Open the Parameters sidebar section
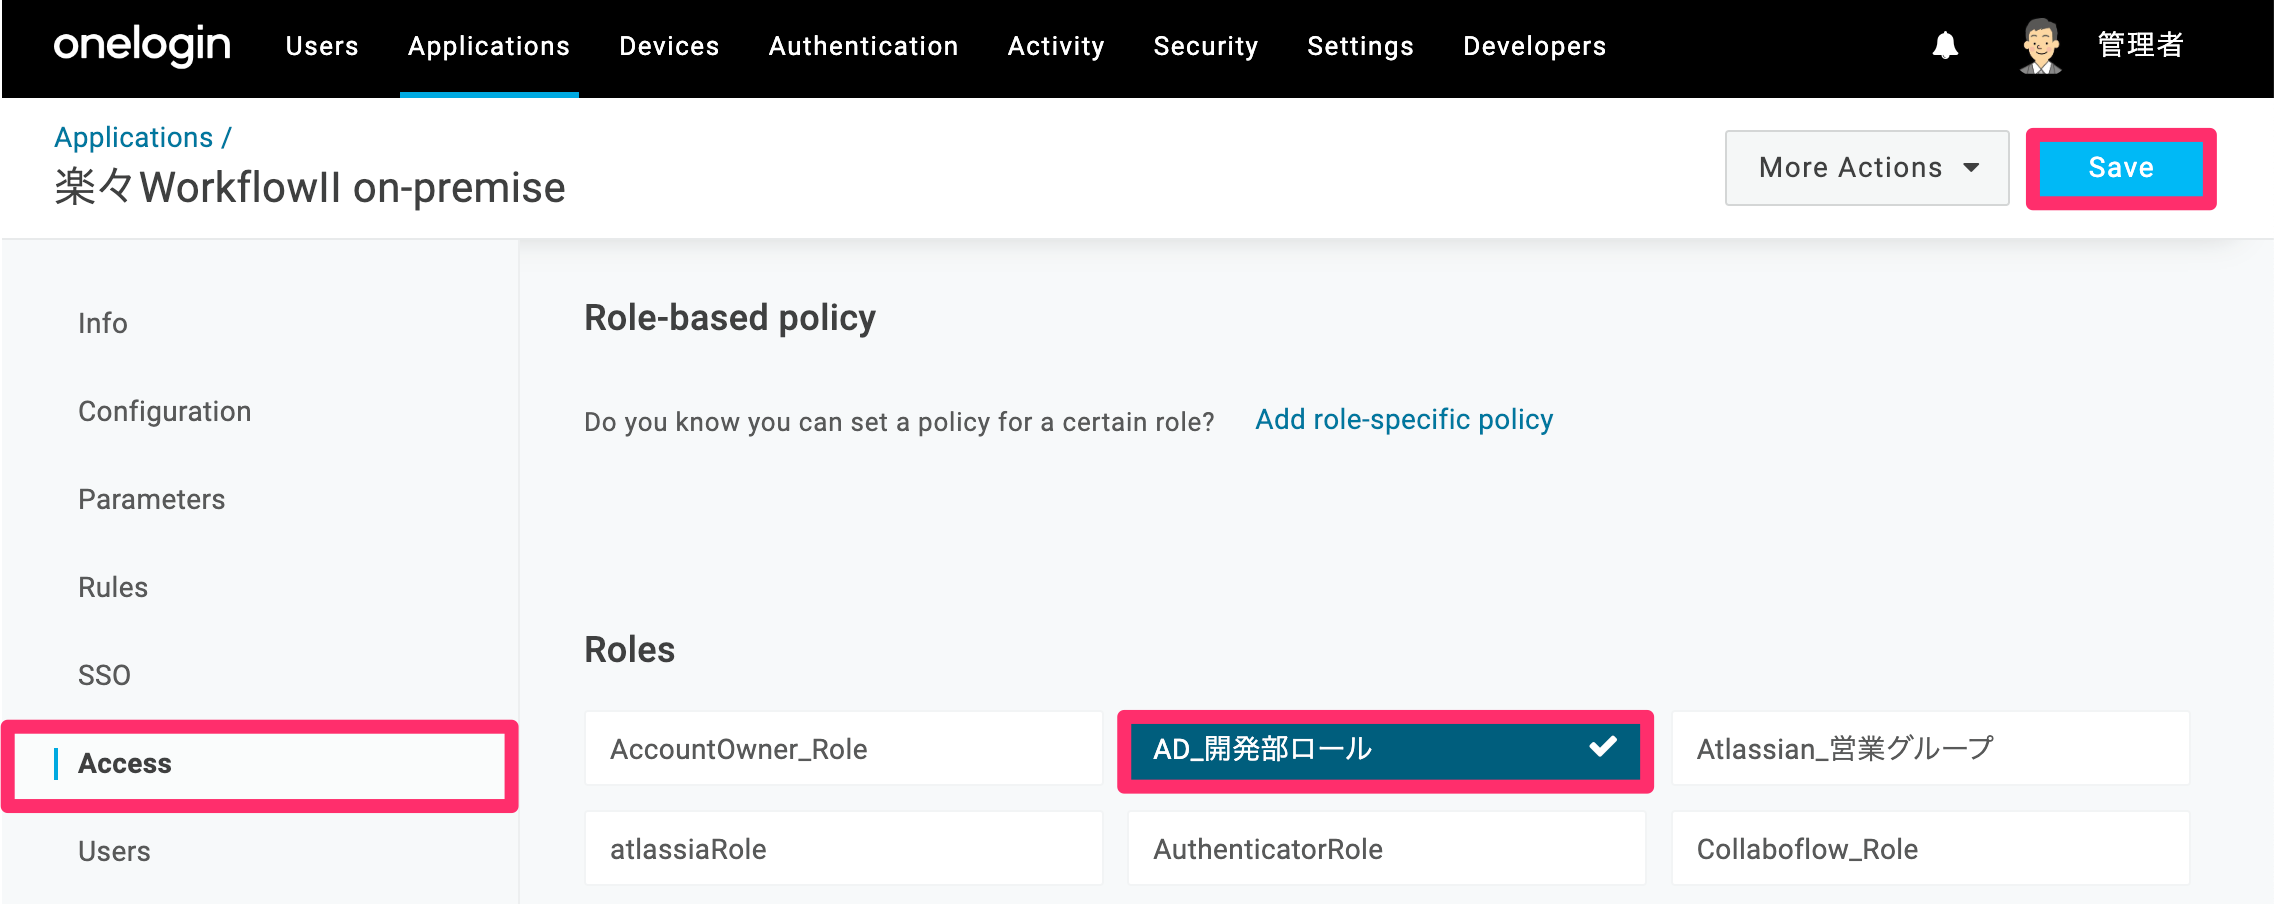This screenshot has height=904, width=2274. (x=152, y=499)
